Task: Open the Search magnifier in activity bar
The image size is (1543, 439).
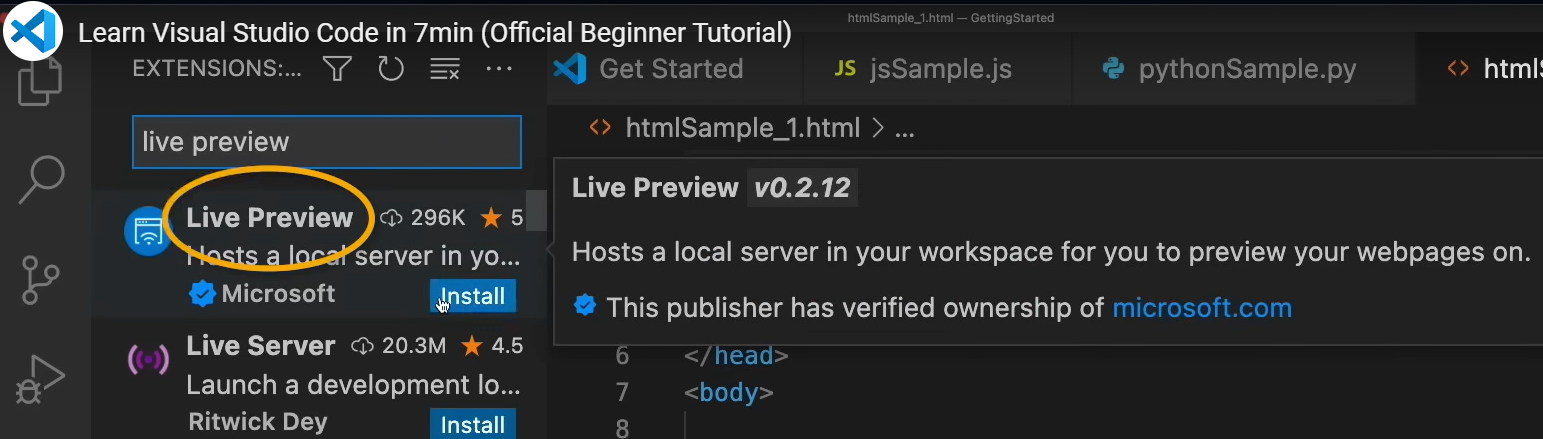Action: pos(42,180)
